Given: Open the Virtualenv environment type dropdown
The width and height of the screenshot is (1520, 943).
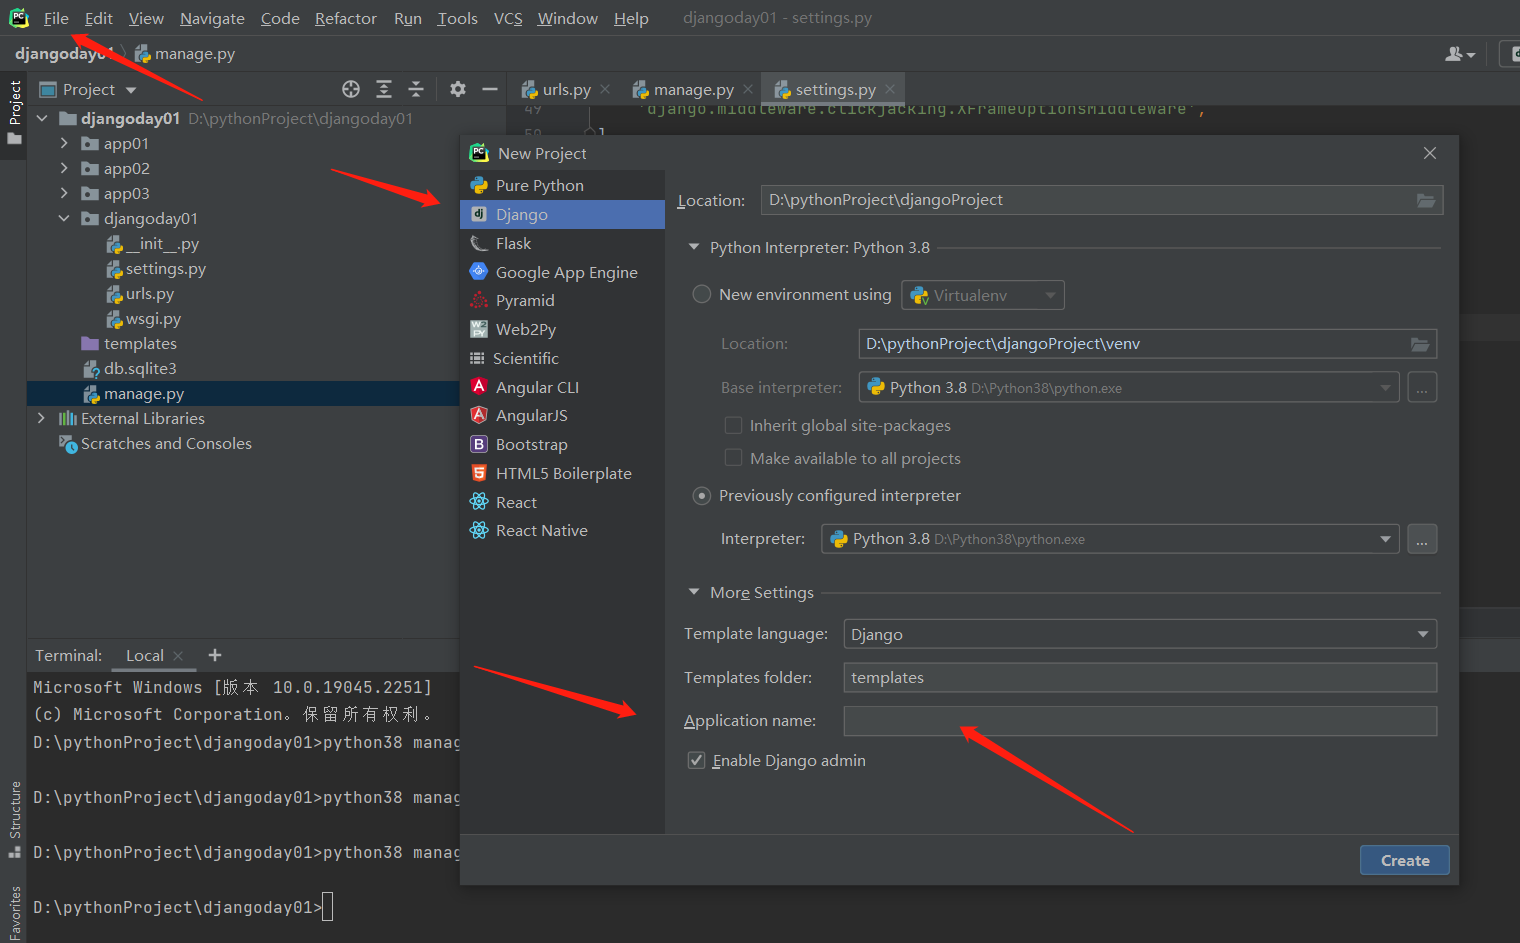Looking at the screenshot, I should [983, 295].
